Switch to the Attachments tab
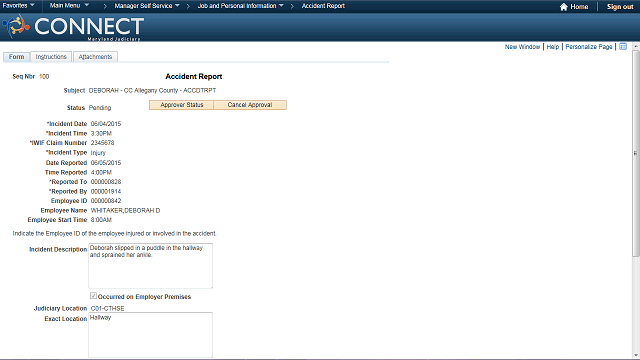The width and height of the screenshot is (640, 360). pos(96,57)
